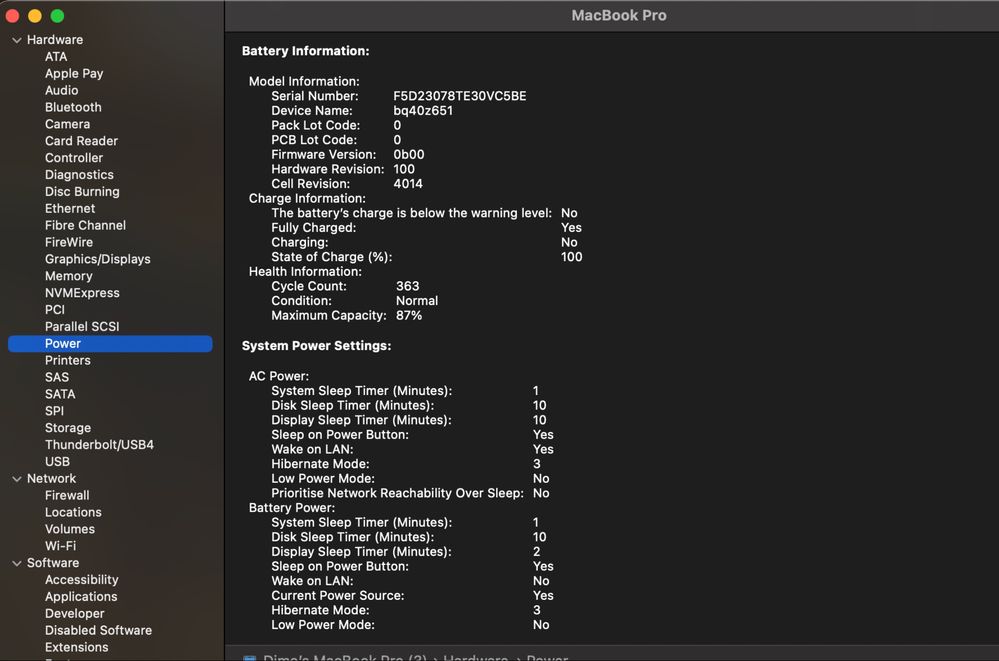
Task: Open Disabled Software entry
Action: pyautogui.click(x=99, y=630)
